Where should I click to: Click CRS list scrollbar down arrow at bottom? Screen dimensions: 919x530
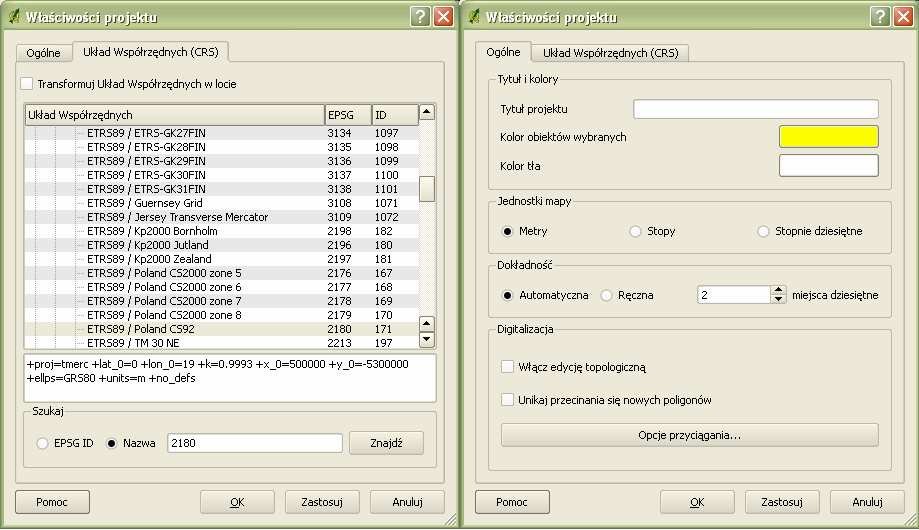click(x=427, y=339)
